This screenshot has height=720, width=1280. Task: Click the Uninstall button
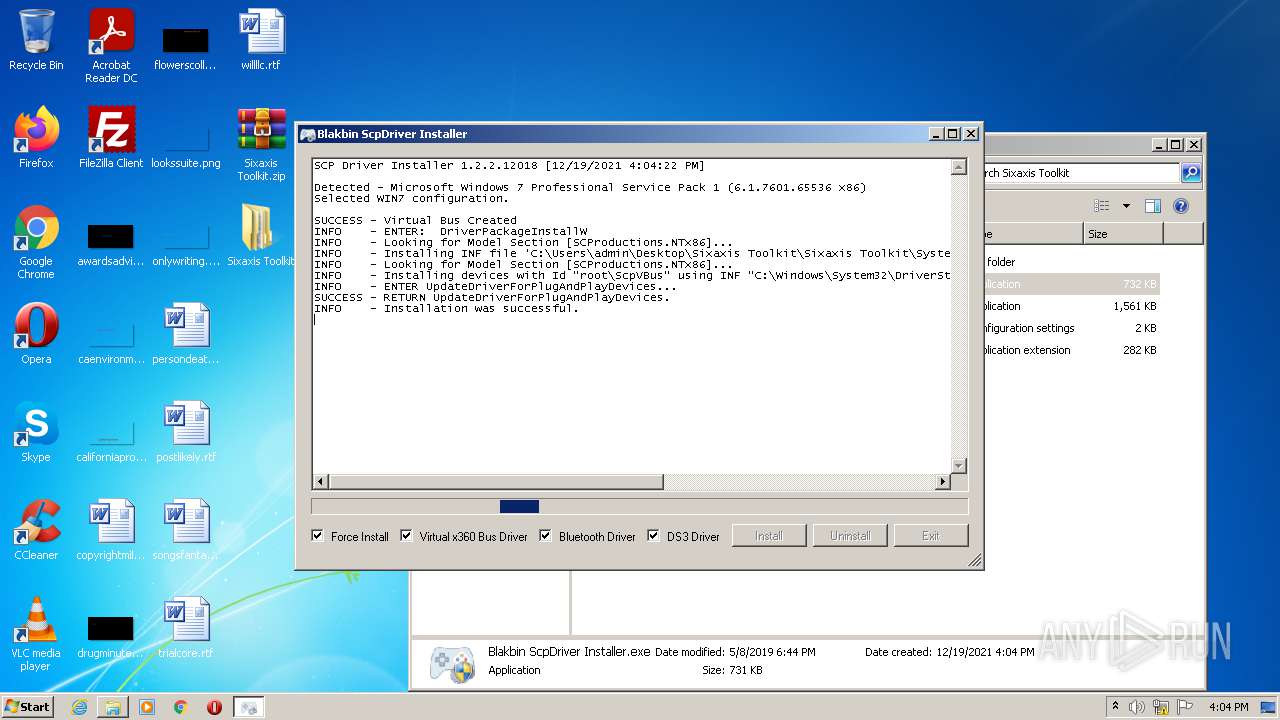click(850, 536)
